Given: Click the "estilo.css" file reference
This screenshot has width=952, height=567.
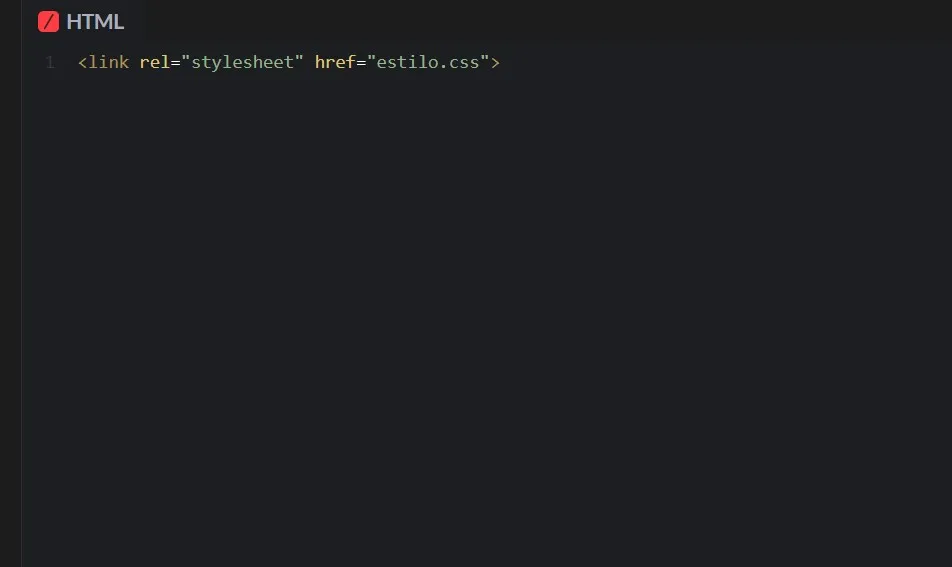Looking at the screenshot, I should coord(428,62).
